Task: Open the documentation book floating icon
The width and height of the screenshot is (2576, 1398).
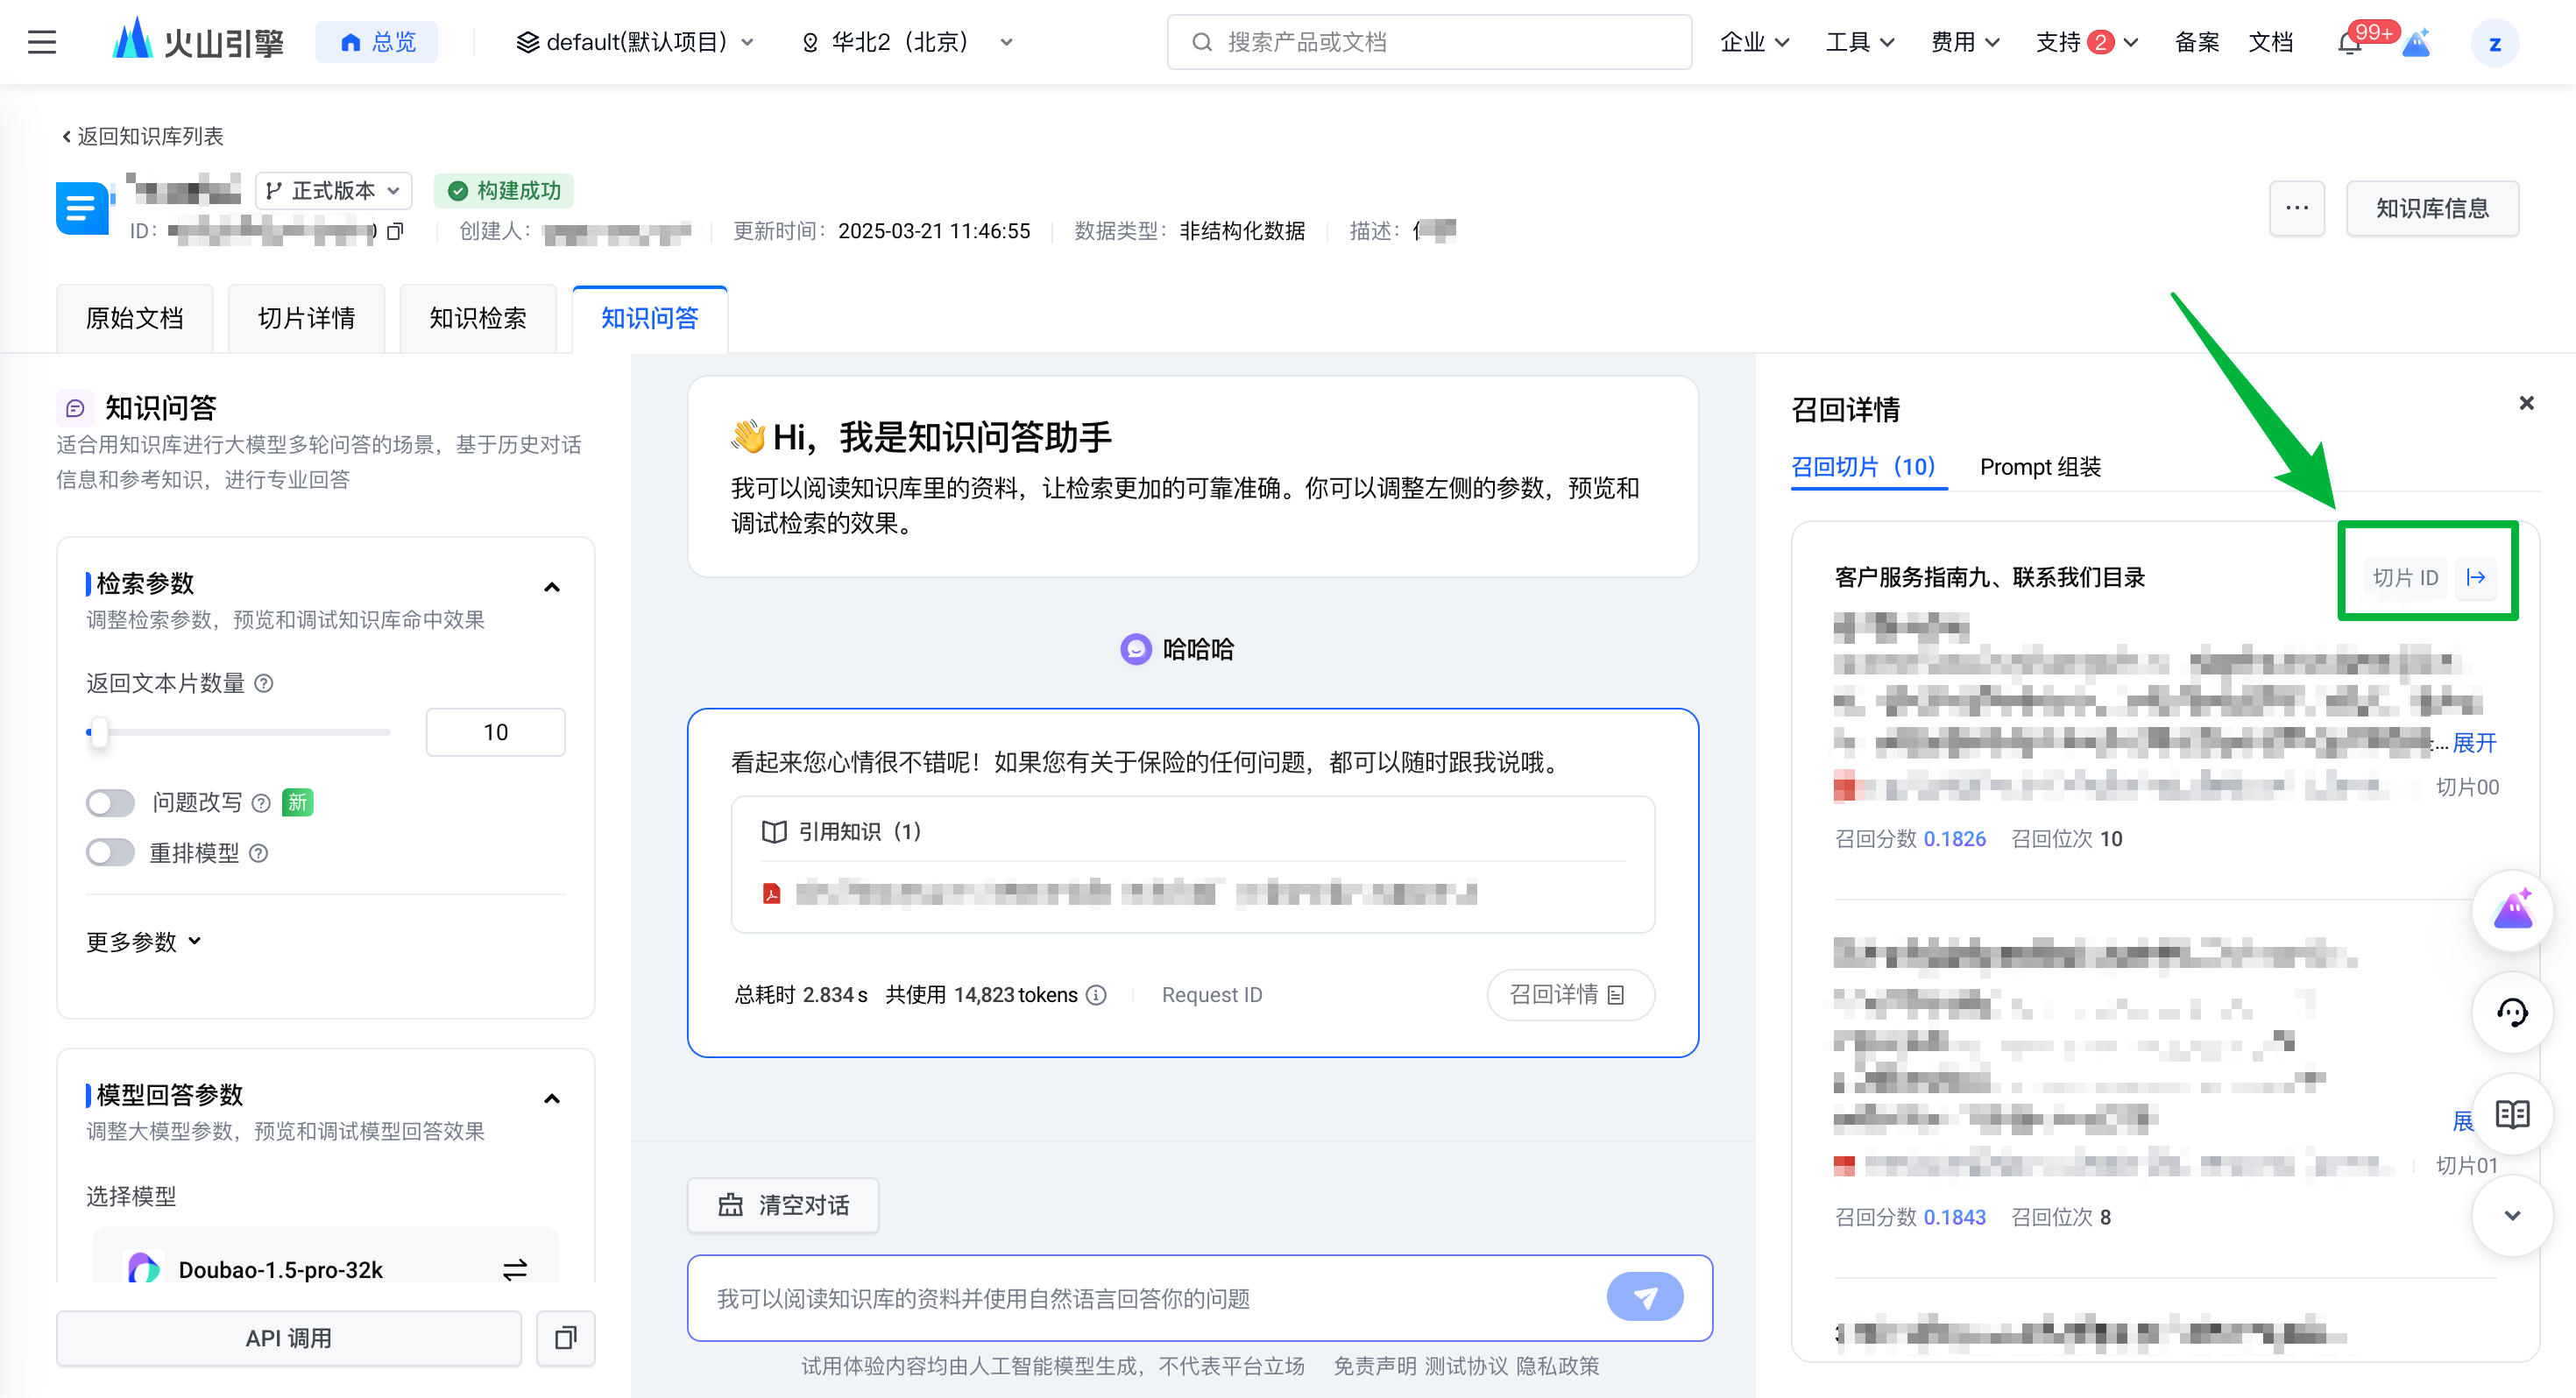Action: pyautogui.click(x=2512, y=1114)
